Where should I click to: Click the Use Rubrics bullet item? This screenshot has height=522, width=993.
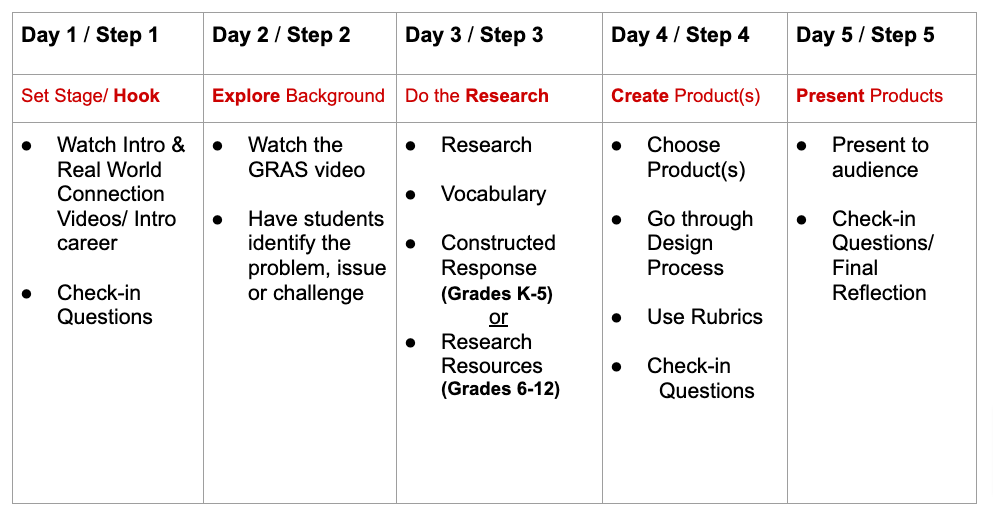pos(705,317)
